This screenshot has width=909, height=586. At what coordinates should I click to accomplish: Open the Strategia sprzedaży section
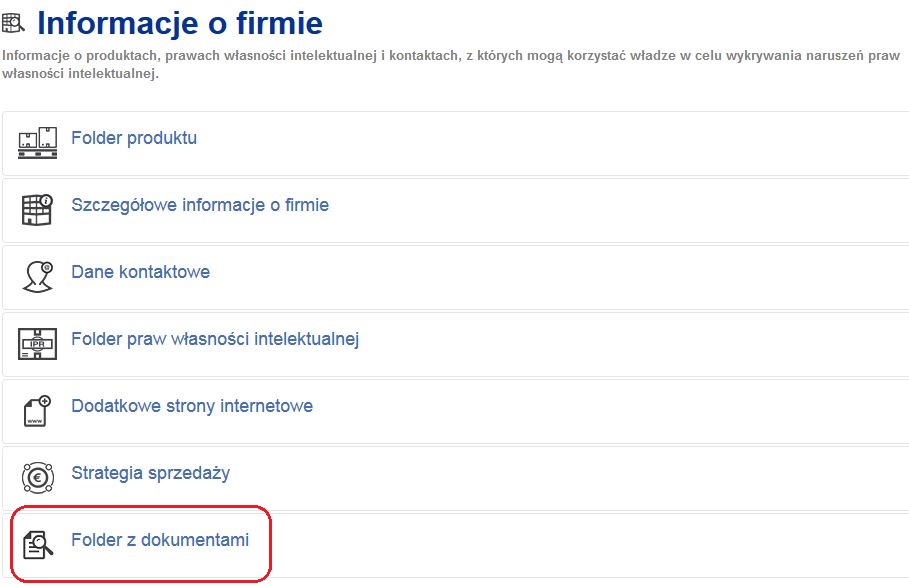tap(151, 473)
